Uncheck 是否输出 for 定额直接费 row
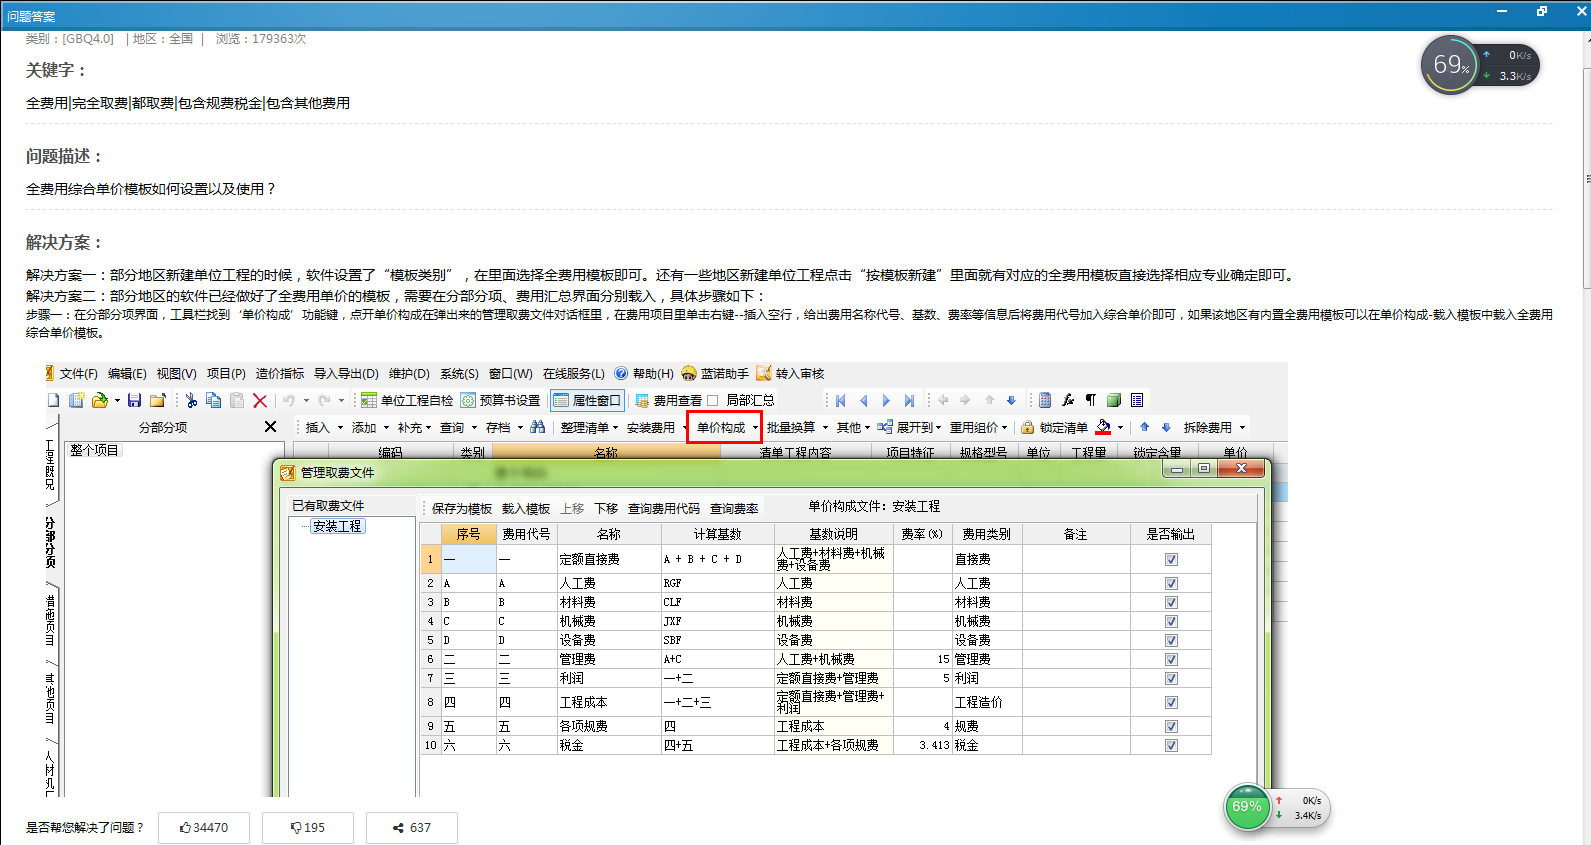Screen dimensions: 1591x845 click(x=1171, y=559)
